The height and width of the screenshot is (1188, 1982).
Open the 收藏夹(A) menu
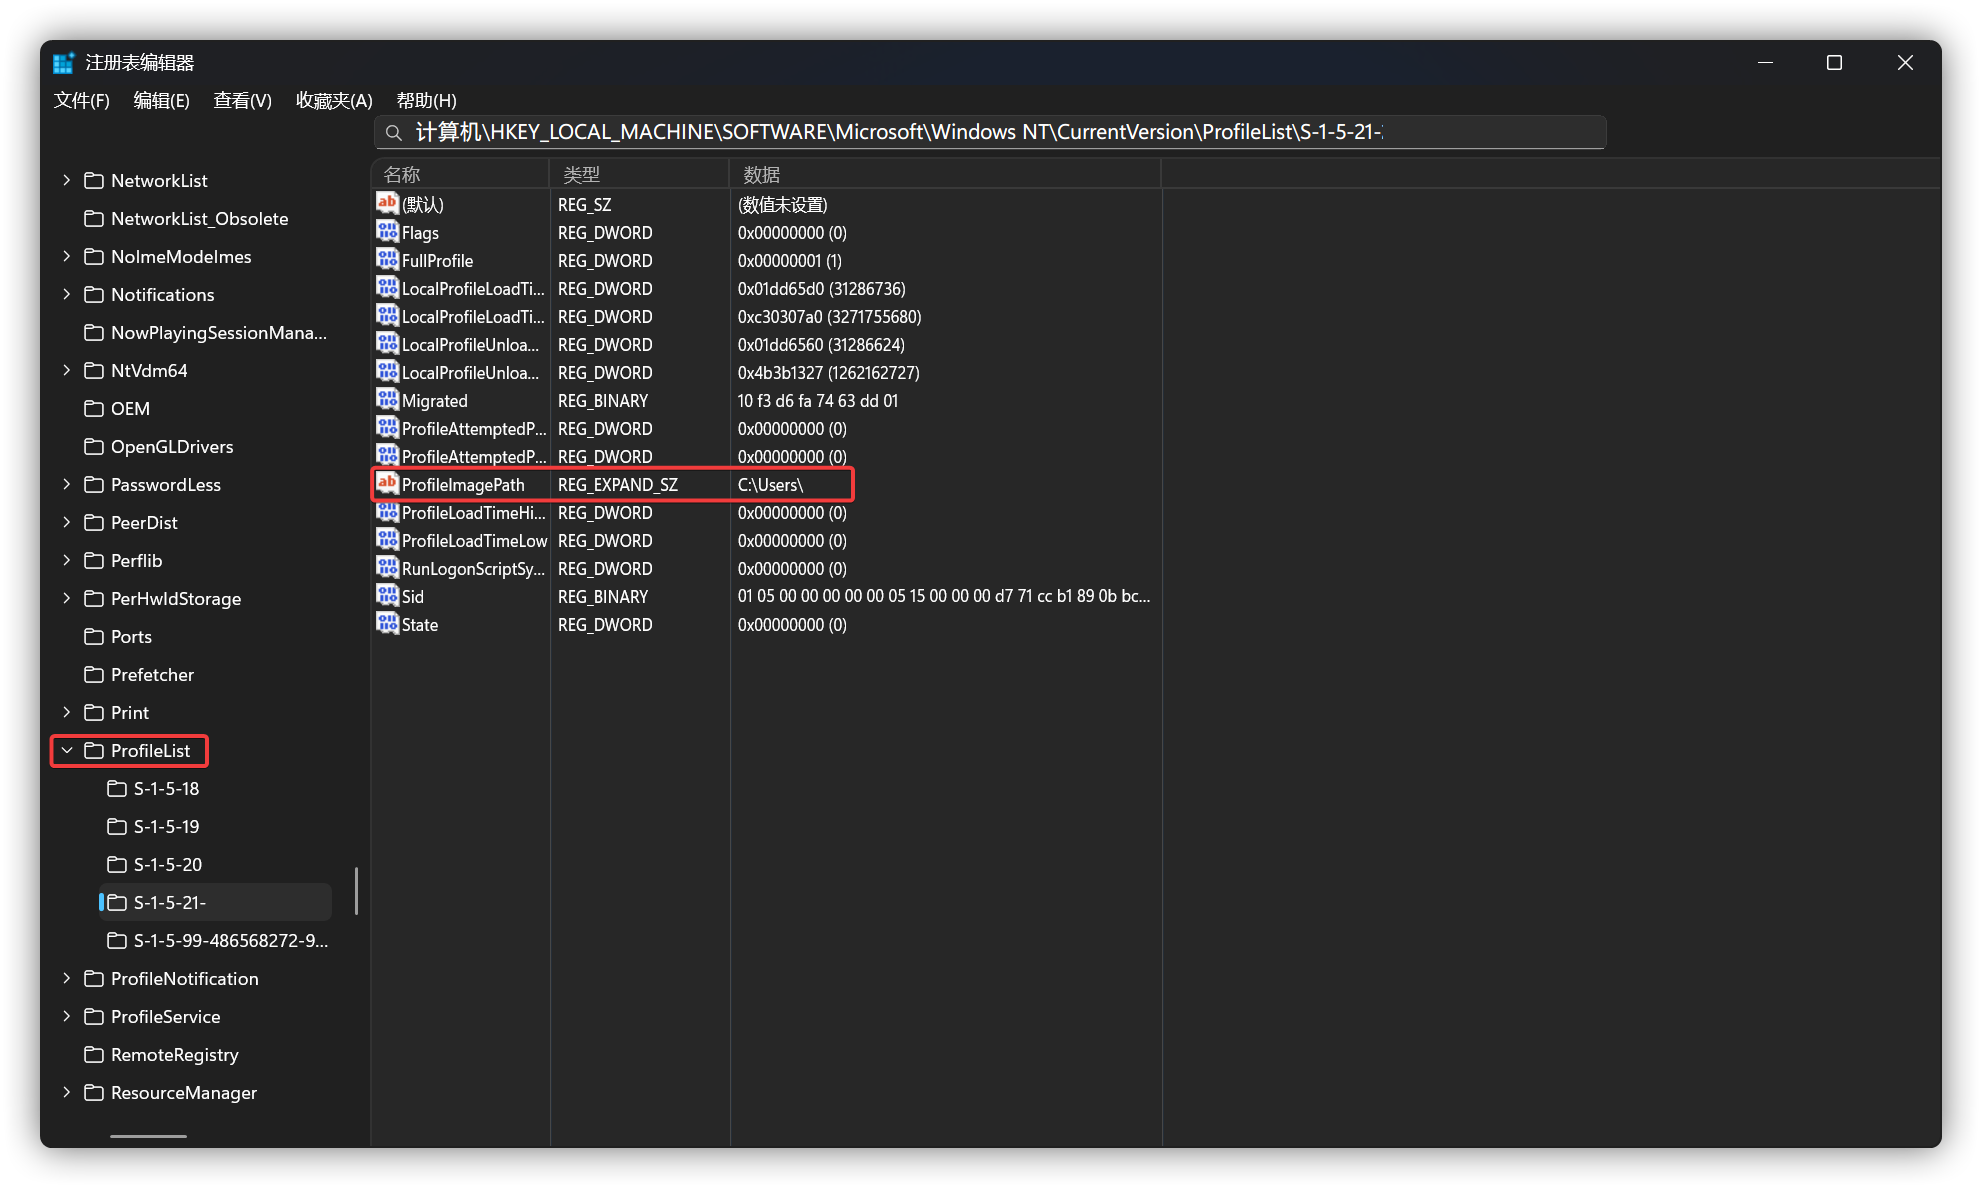tap(334, 100)
